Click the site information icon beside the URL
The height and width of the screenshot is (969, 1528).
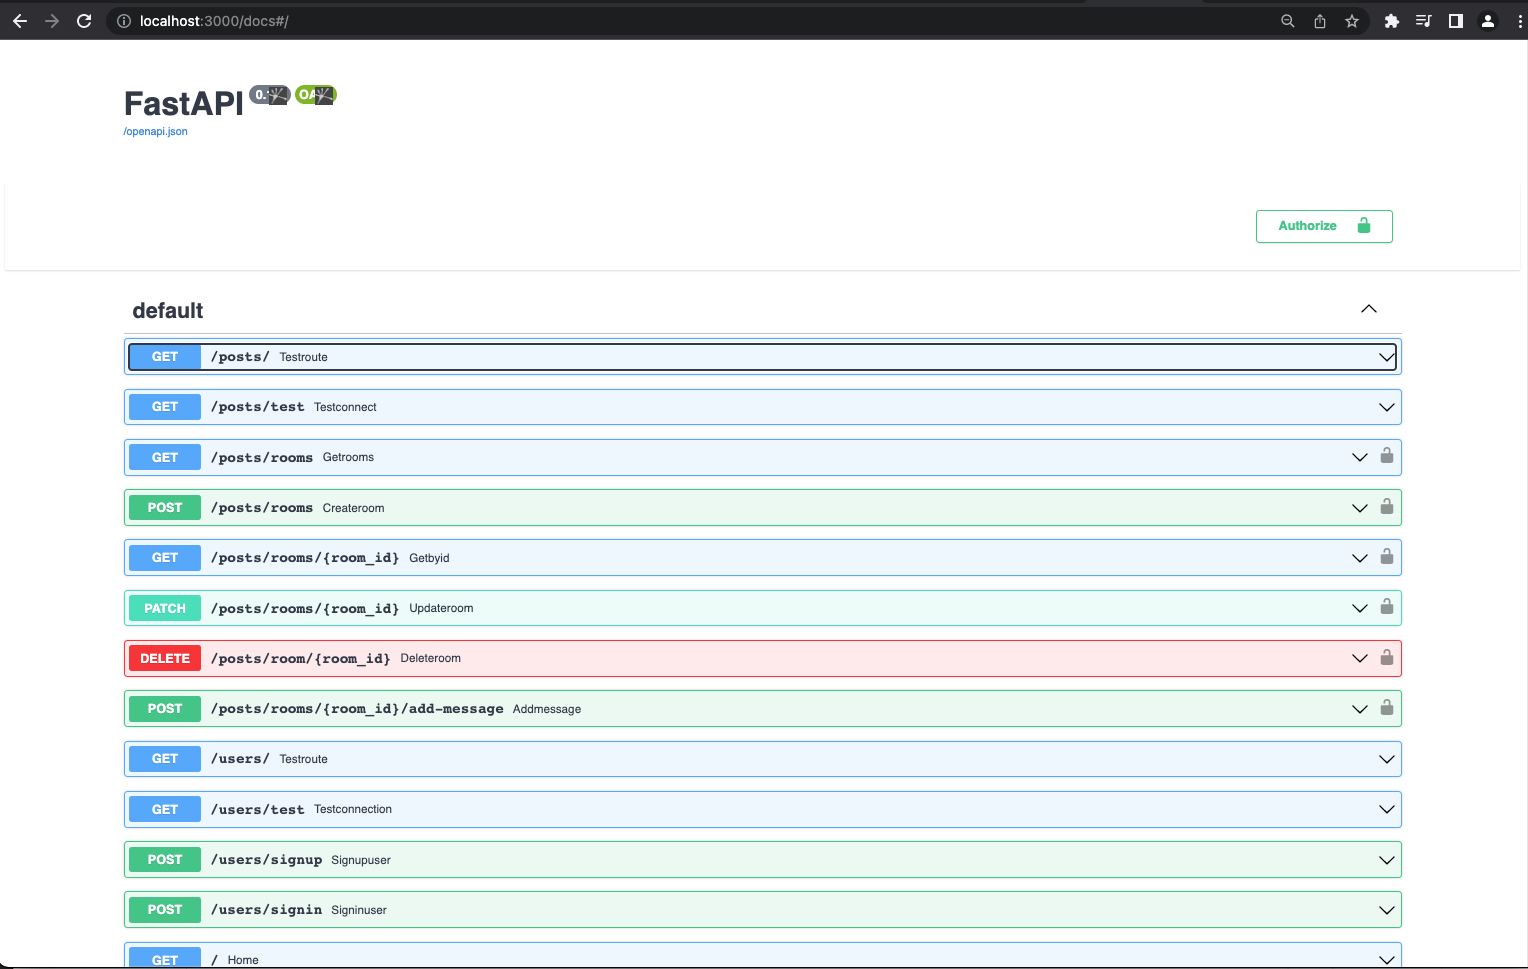(x=121, y=20)
